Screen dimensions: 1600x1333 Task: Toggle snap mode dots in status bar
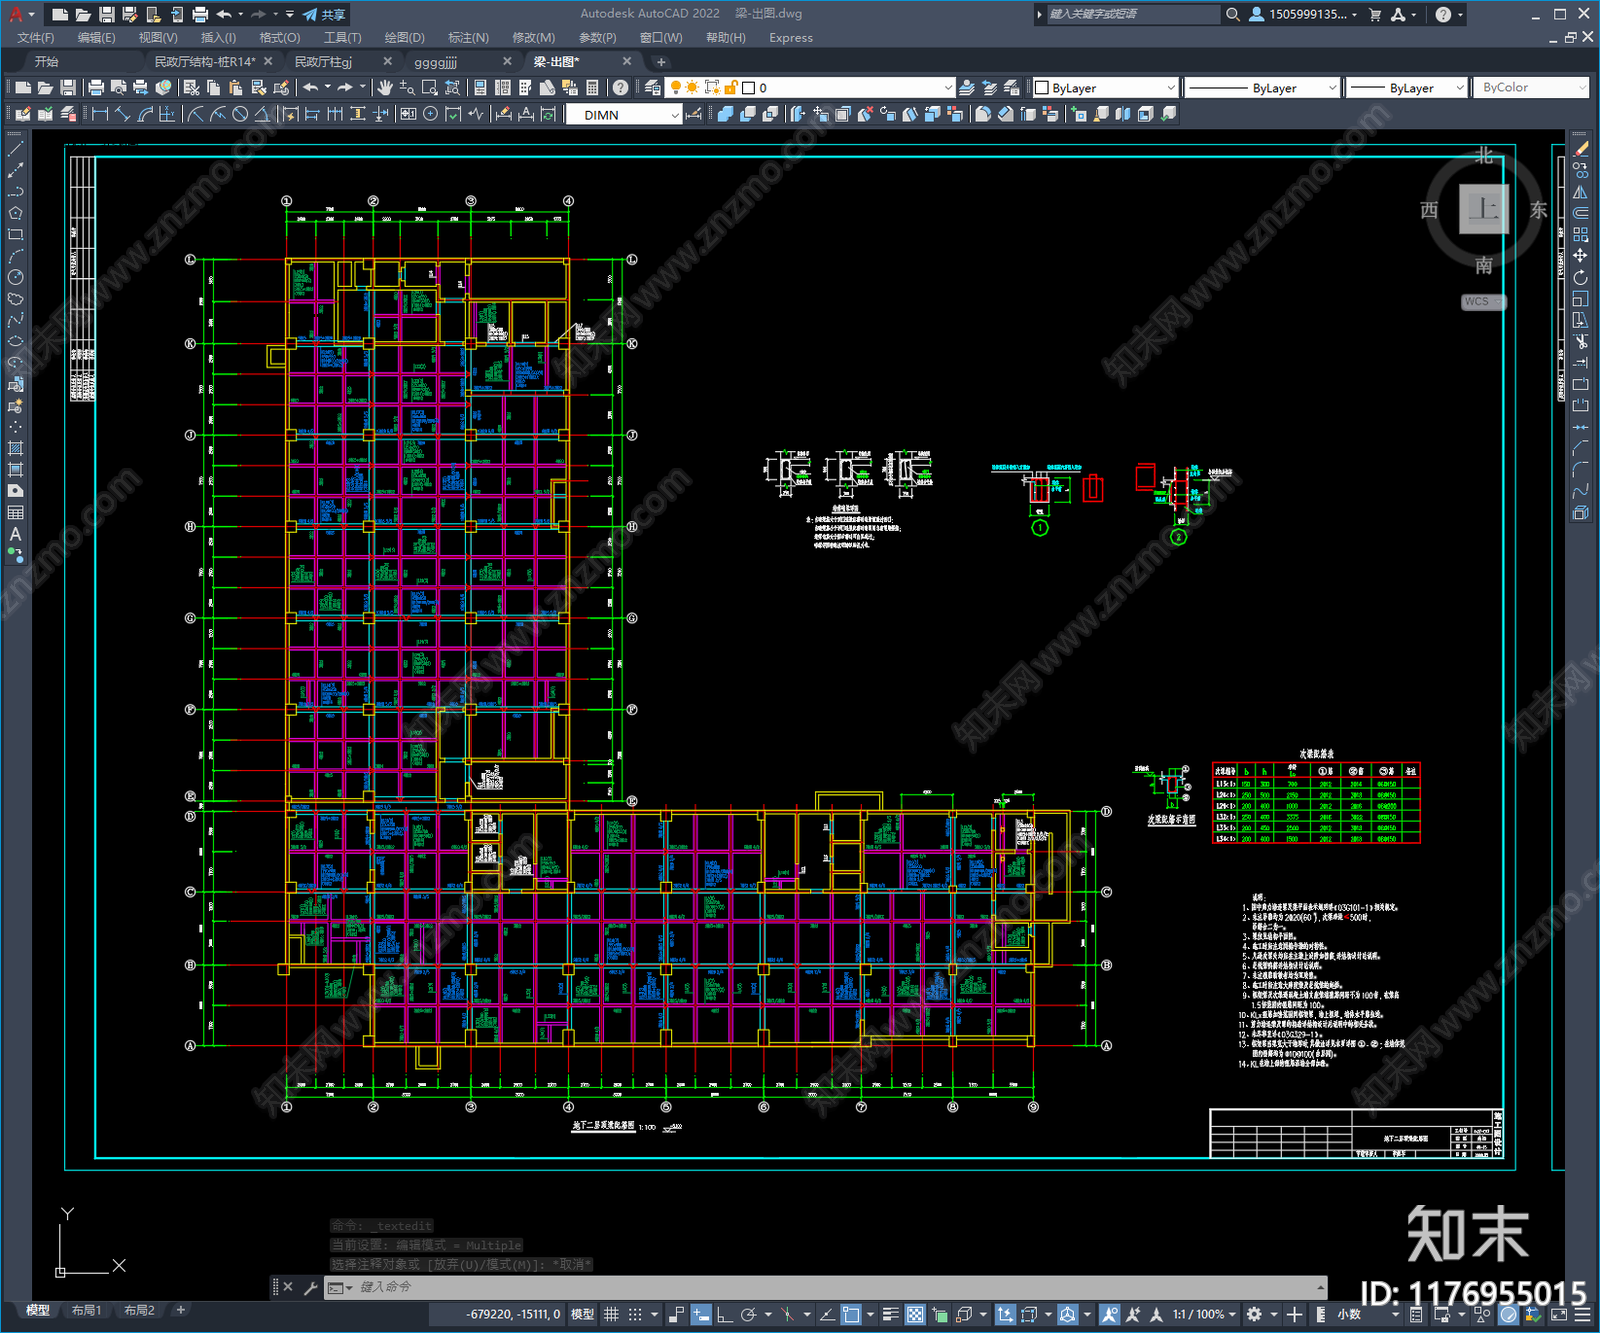coord(635,1314)
